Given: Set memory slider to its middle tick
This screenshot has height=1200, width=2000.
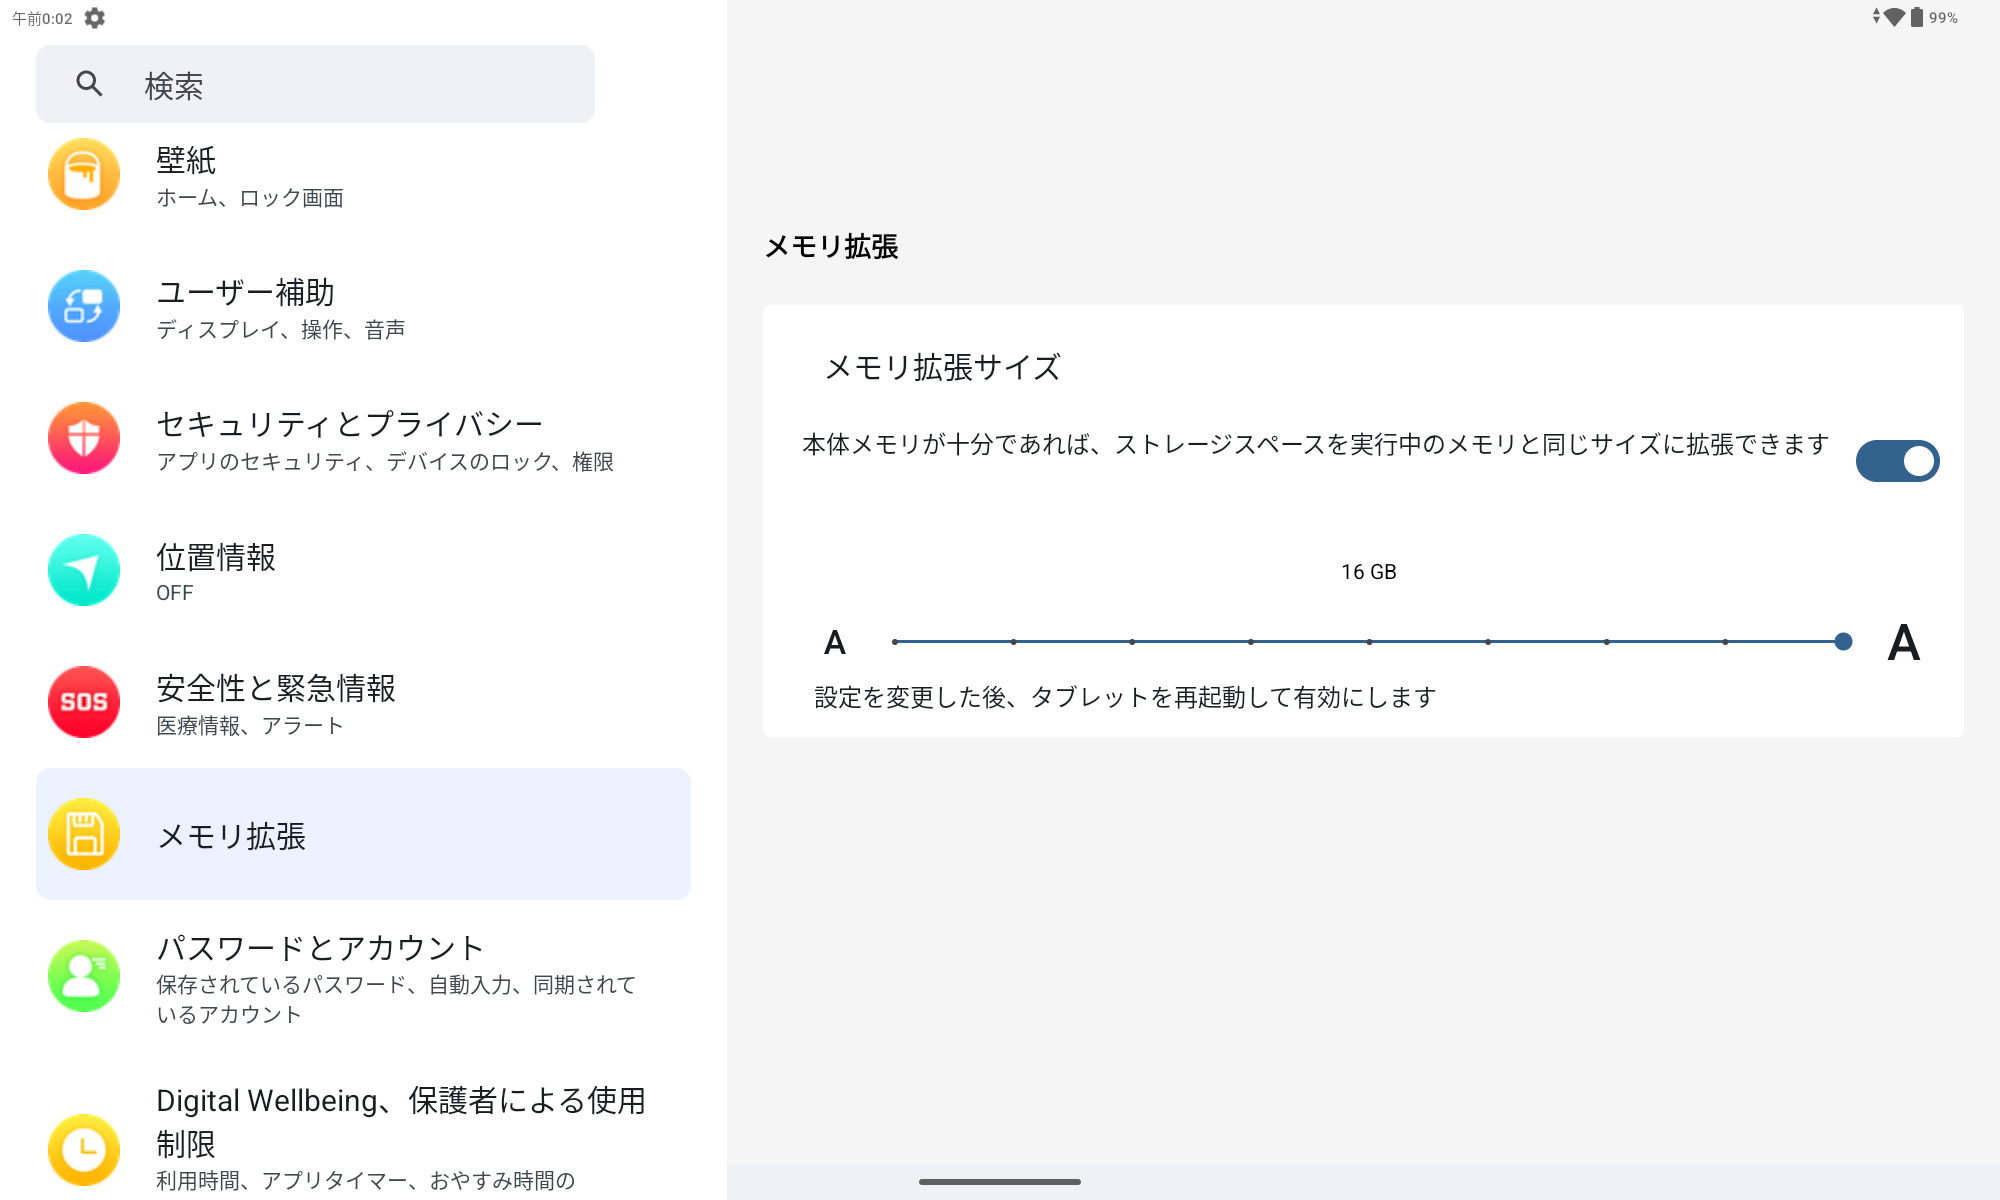Looking at the screenshot, I should tap(1369, 642).
